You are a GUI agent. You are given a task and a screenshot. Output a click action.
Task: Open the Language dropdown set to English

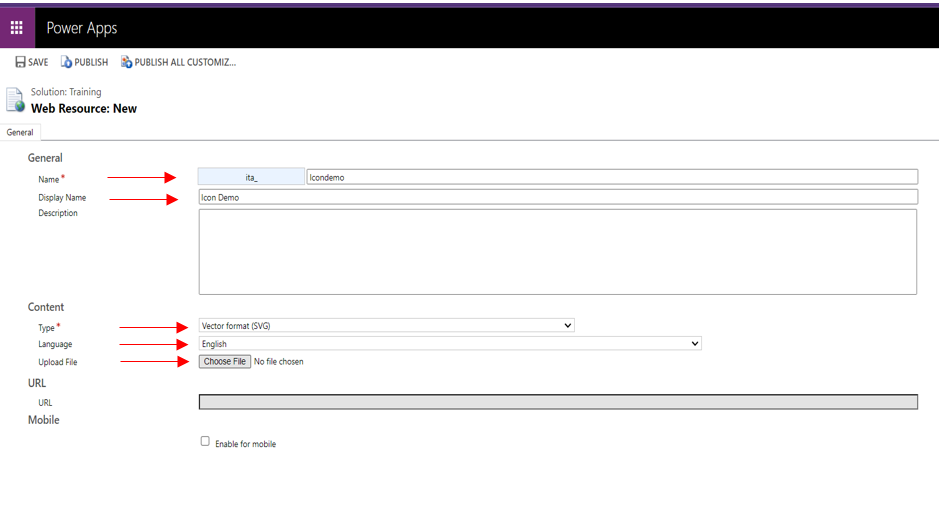[450, 344]
